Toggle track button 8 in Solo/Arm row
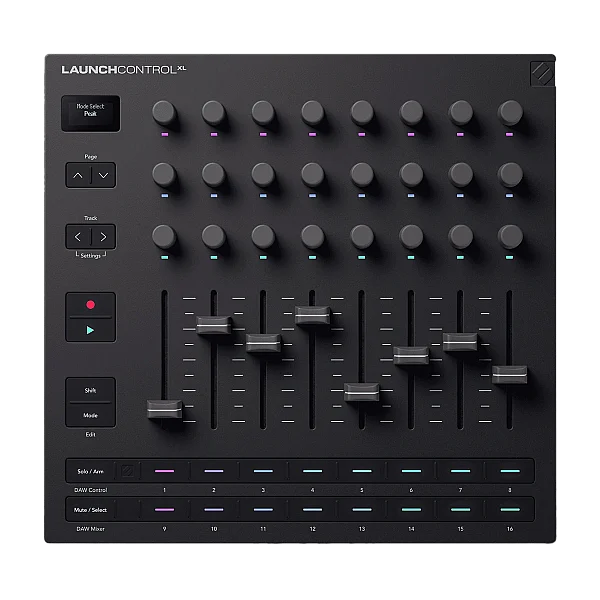Screen dimensions: 600x600 coord(510,471)
